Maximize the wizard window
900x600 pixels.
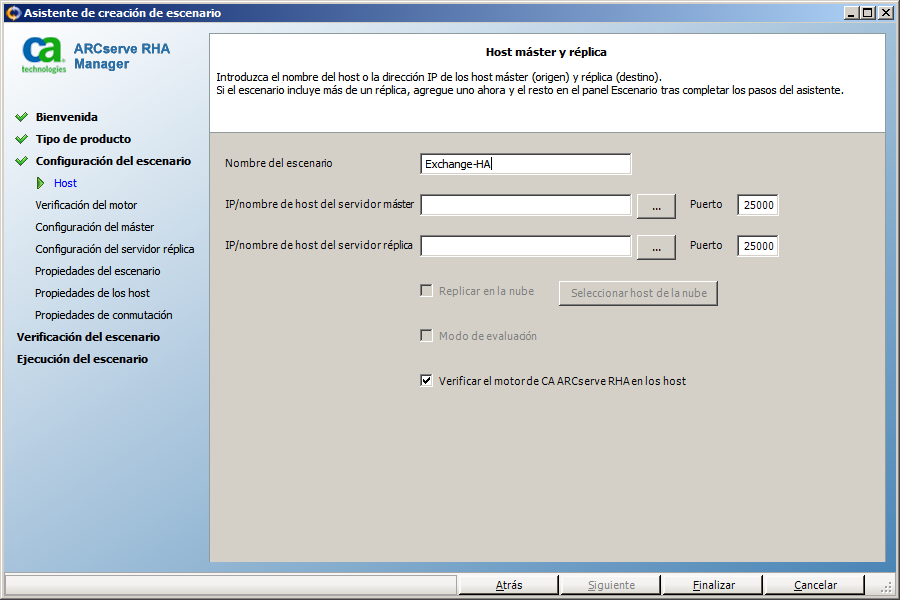coord(868,13)
